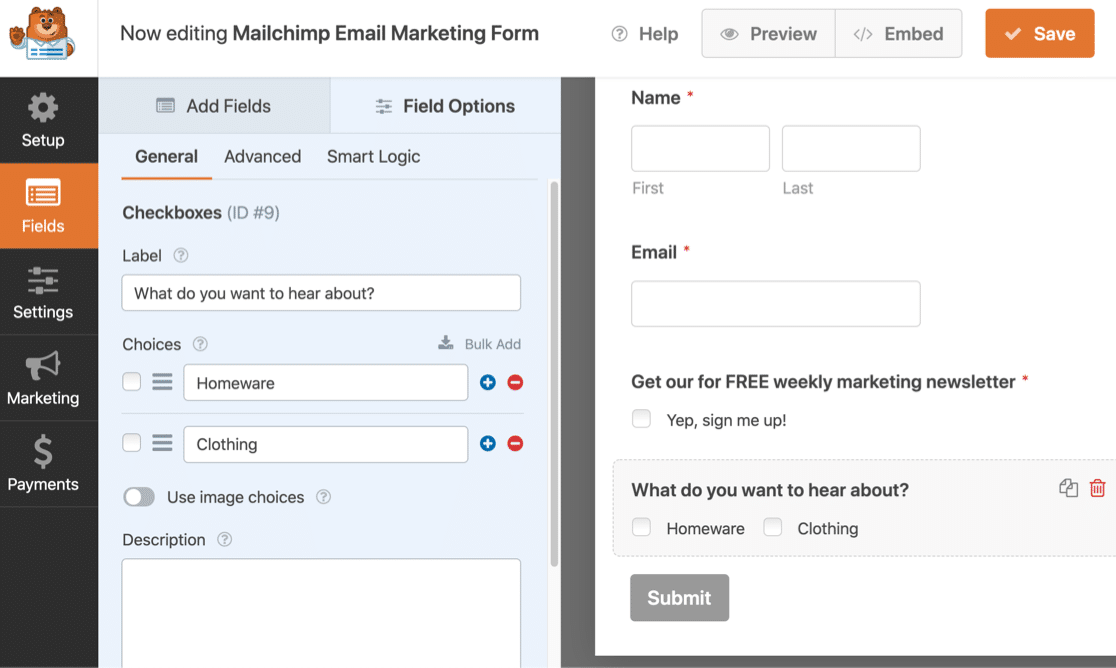
Task: Open the Settings panel in sidebar
Action: (43, 292)
